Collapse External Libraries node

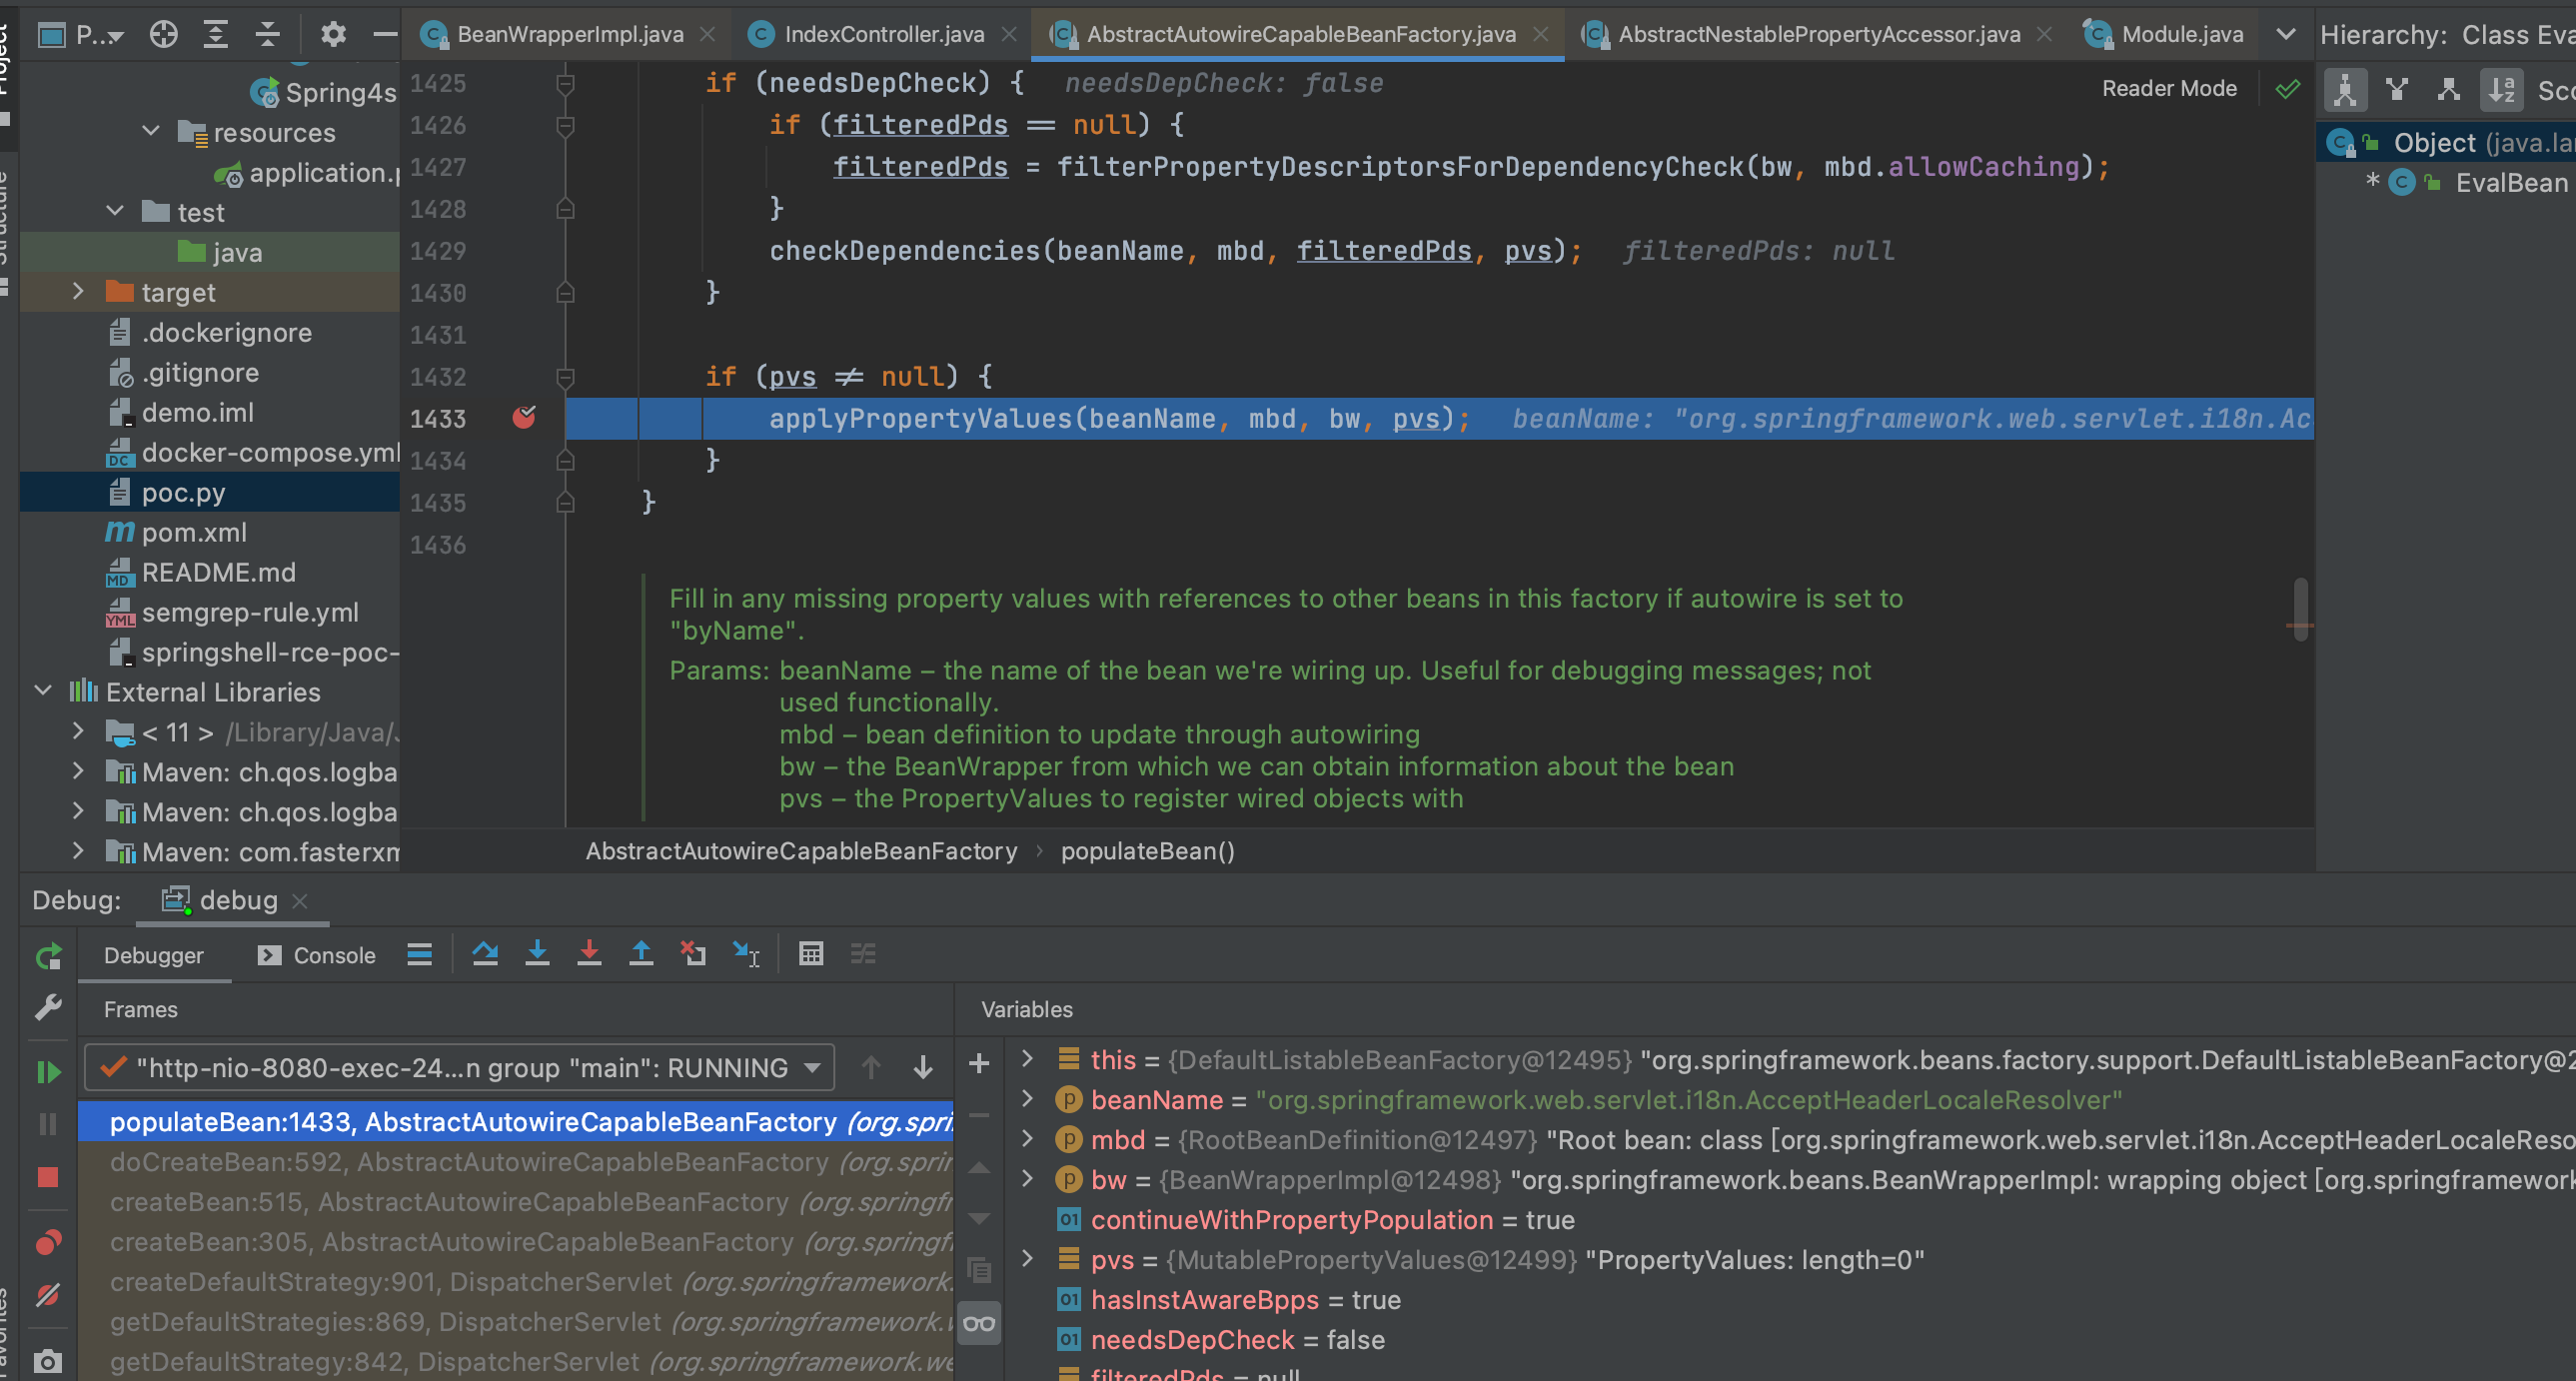click(43, 692)
